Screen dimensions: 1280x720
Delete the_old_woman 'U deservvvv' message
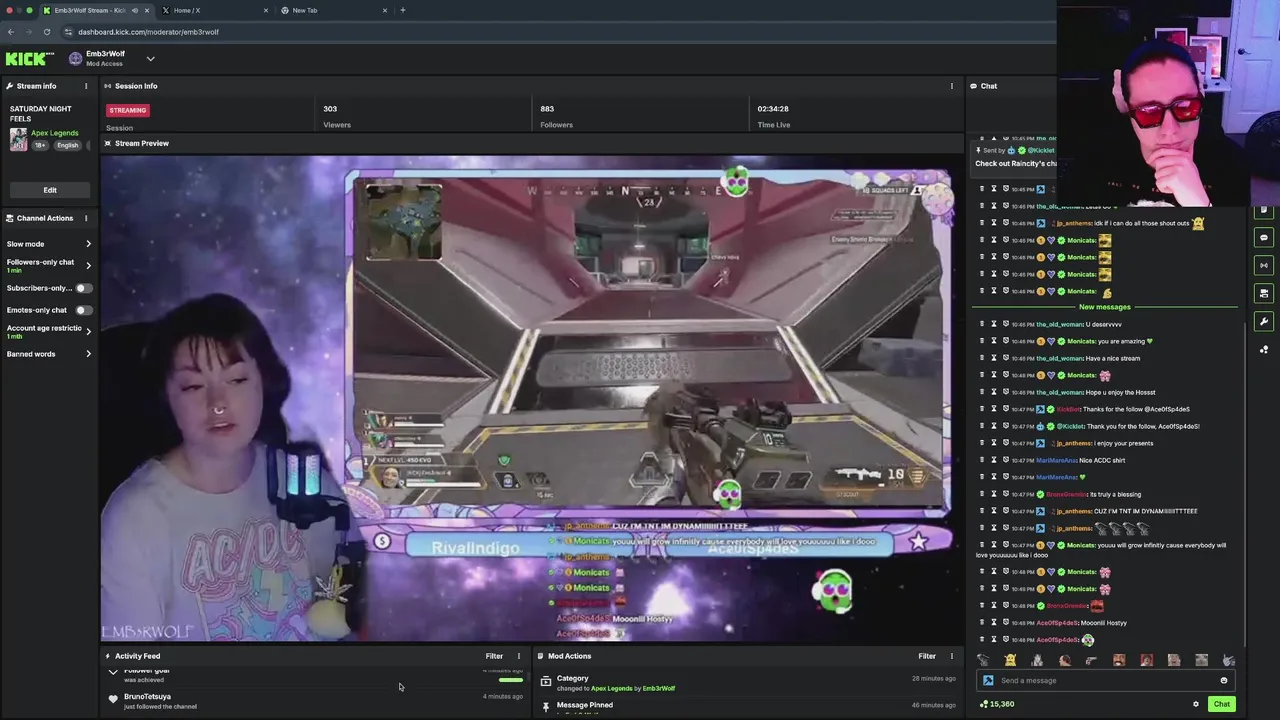click(x=981, y=324)
